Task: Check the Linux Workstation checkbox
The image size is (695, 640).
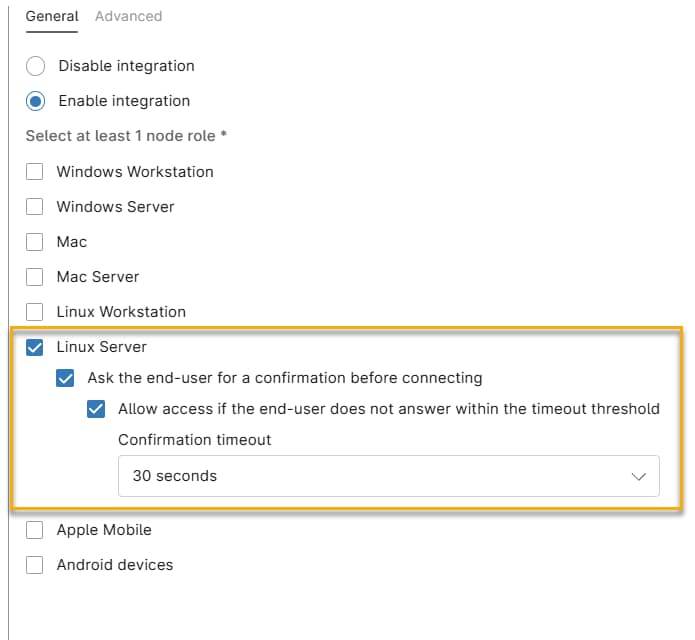Action: click(35, 312)
